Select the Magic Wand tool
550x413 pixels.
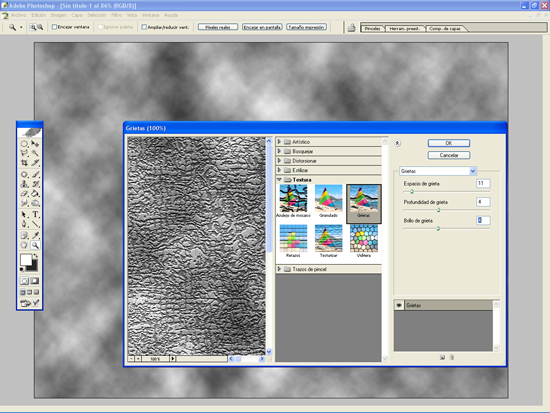tap(35, 153)
